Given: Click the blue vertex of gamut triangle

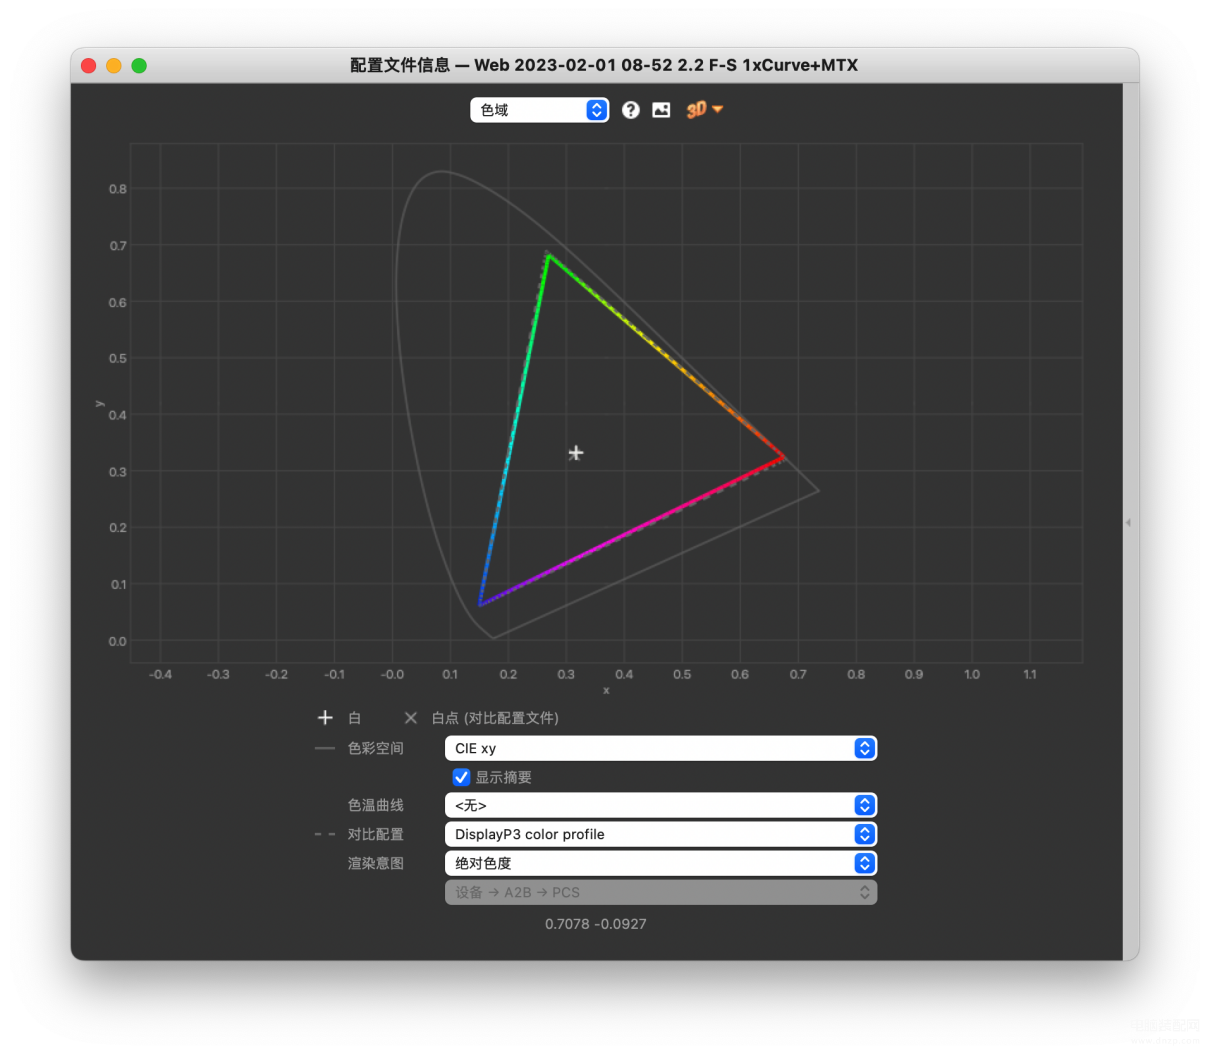Looking at the screenshot, I should [481, 604].
